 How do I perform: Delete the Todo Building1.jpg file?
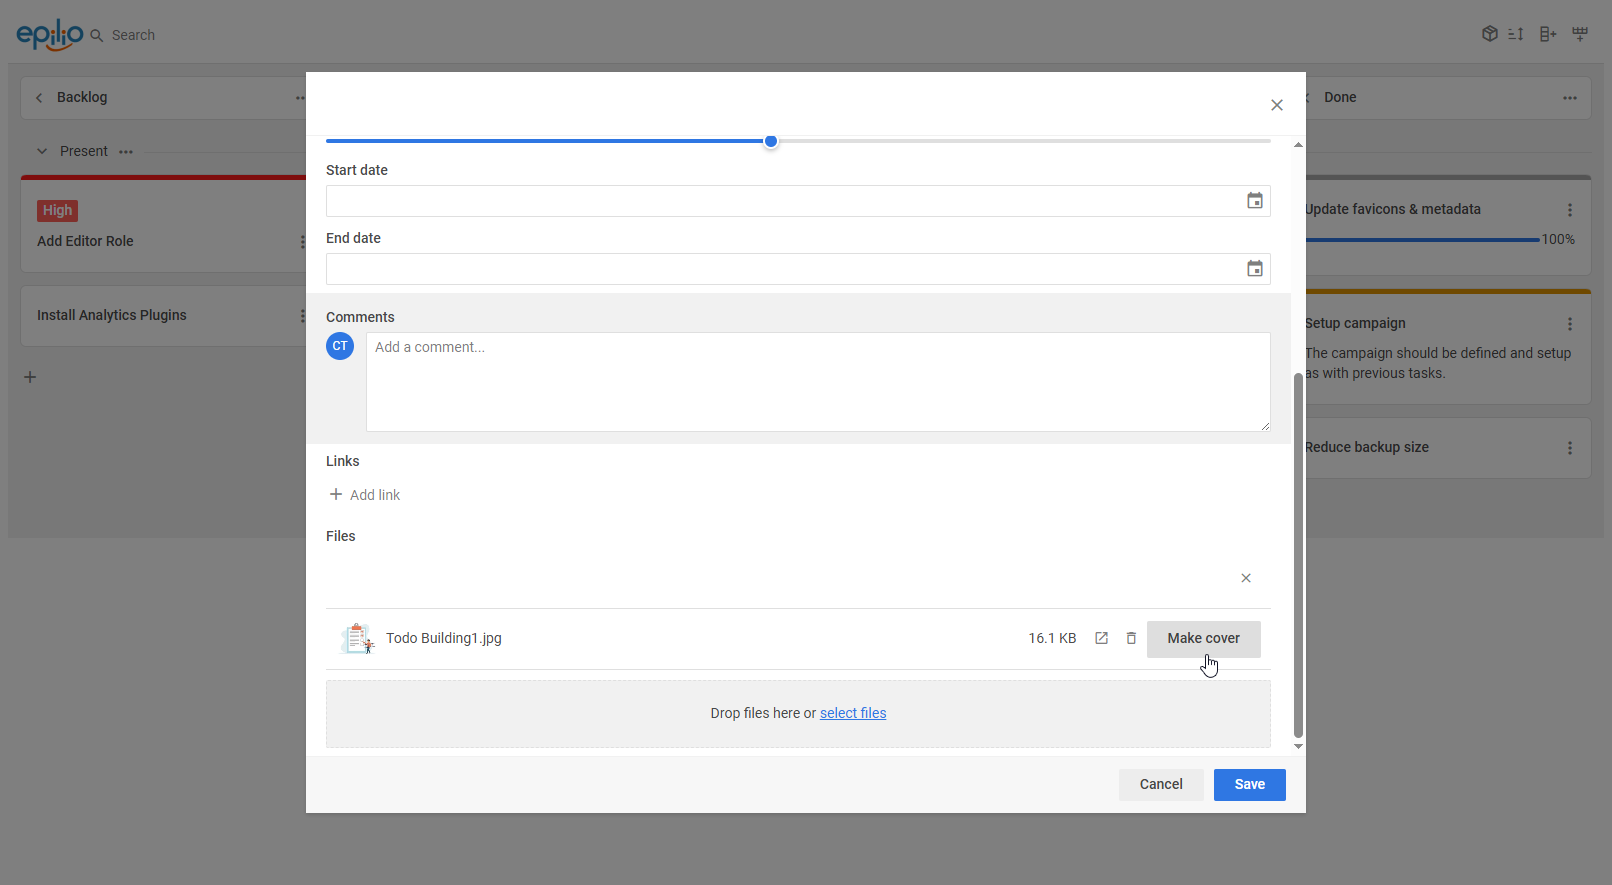pos(1131,638)
